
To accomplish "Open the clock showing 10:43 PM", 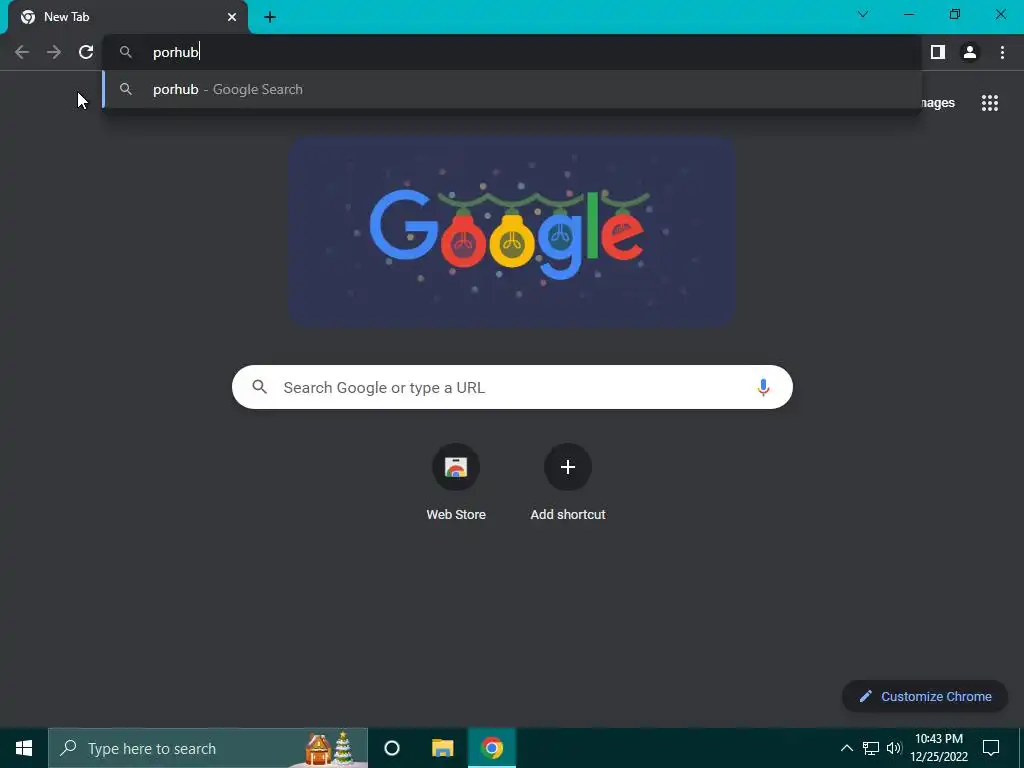I will coord(939,748).
